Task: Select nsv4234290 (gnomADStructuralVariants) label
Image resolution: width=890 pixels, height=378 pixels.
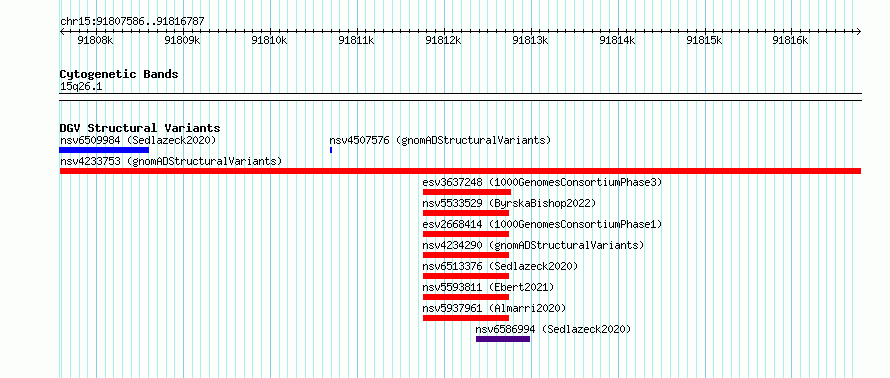Action: 534,245
